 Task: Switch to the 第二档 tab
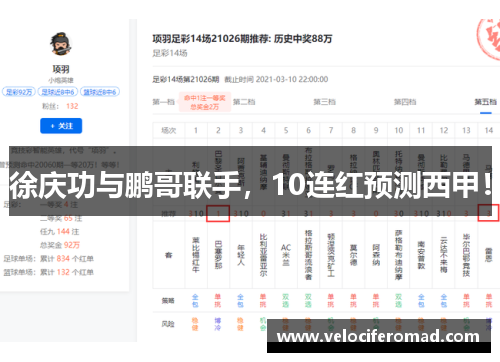point(244,102)
